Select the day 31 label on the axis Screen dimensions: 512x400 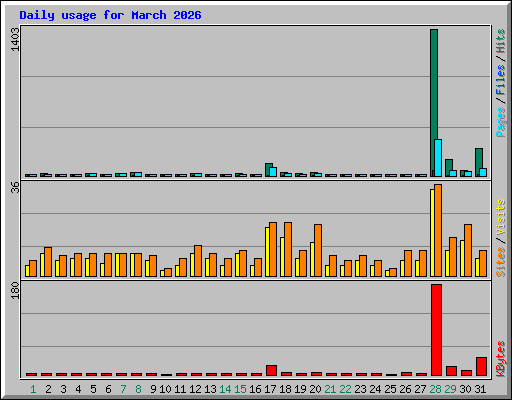480,389
